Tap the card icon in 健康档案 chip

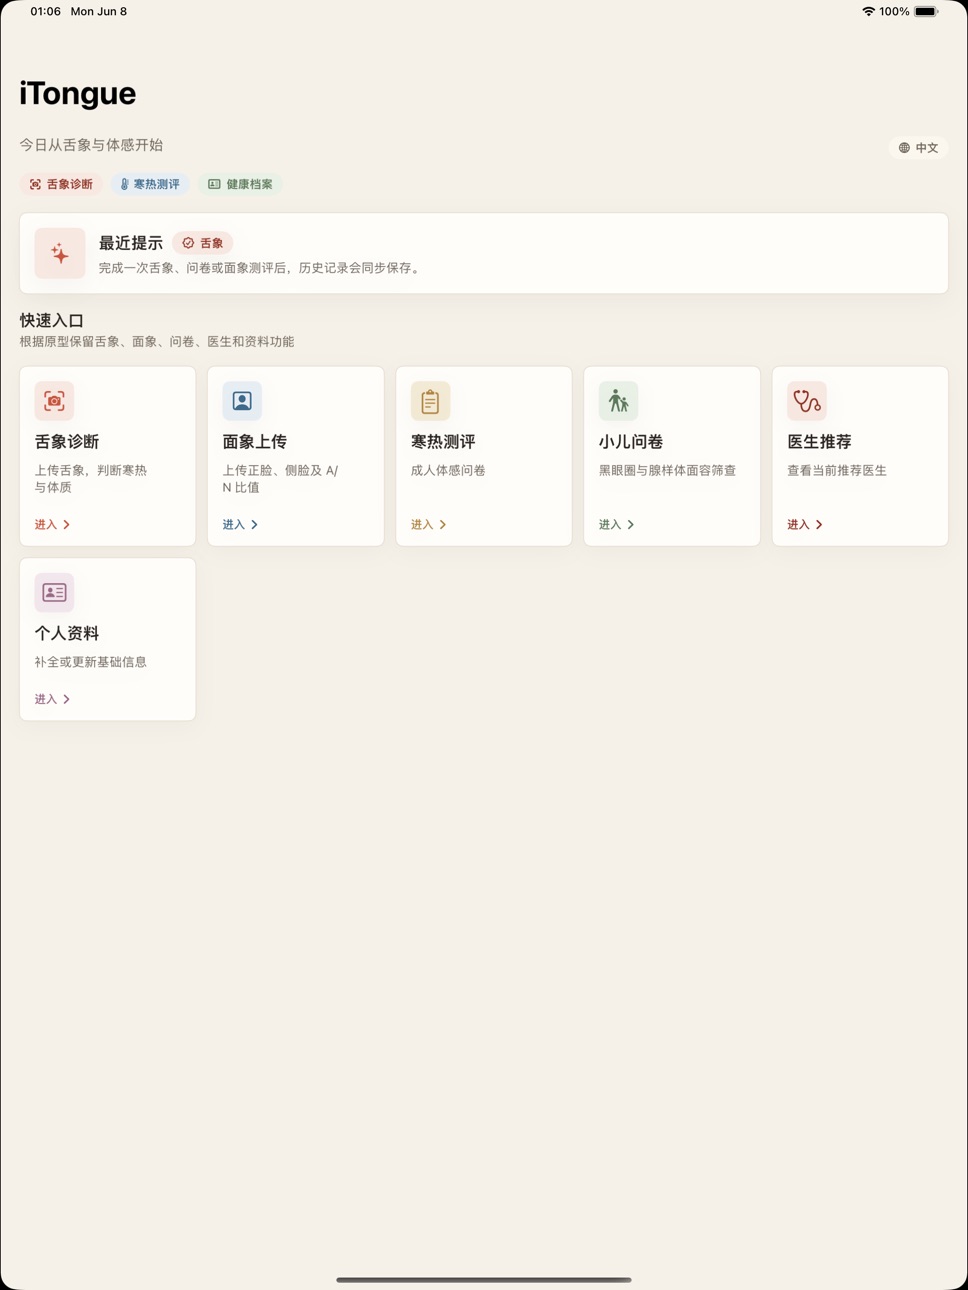coord(214,184)
